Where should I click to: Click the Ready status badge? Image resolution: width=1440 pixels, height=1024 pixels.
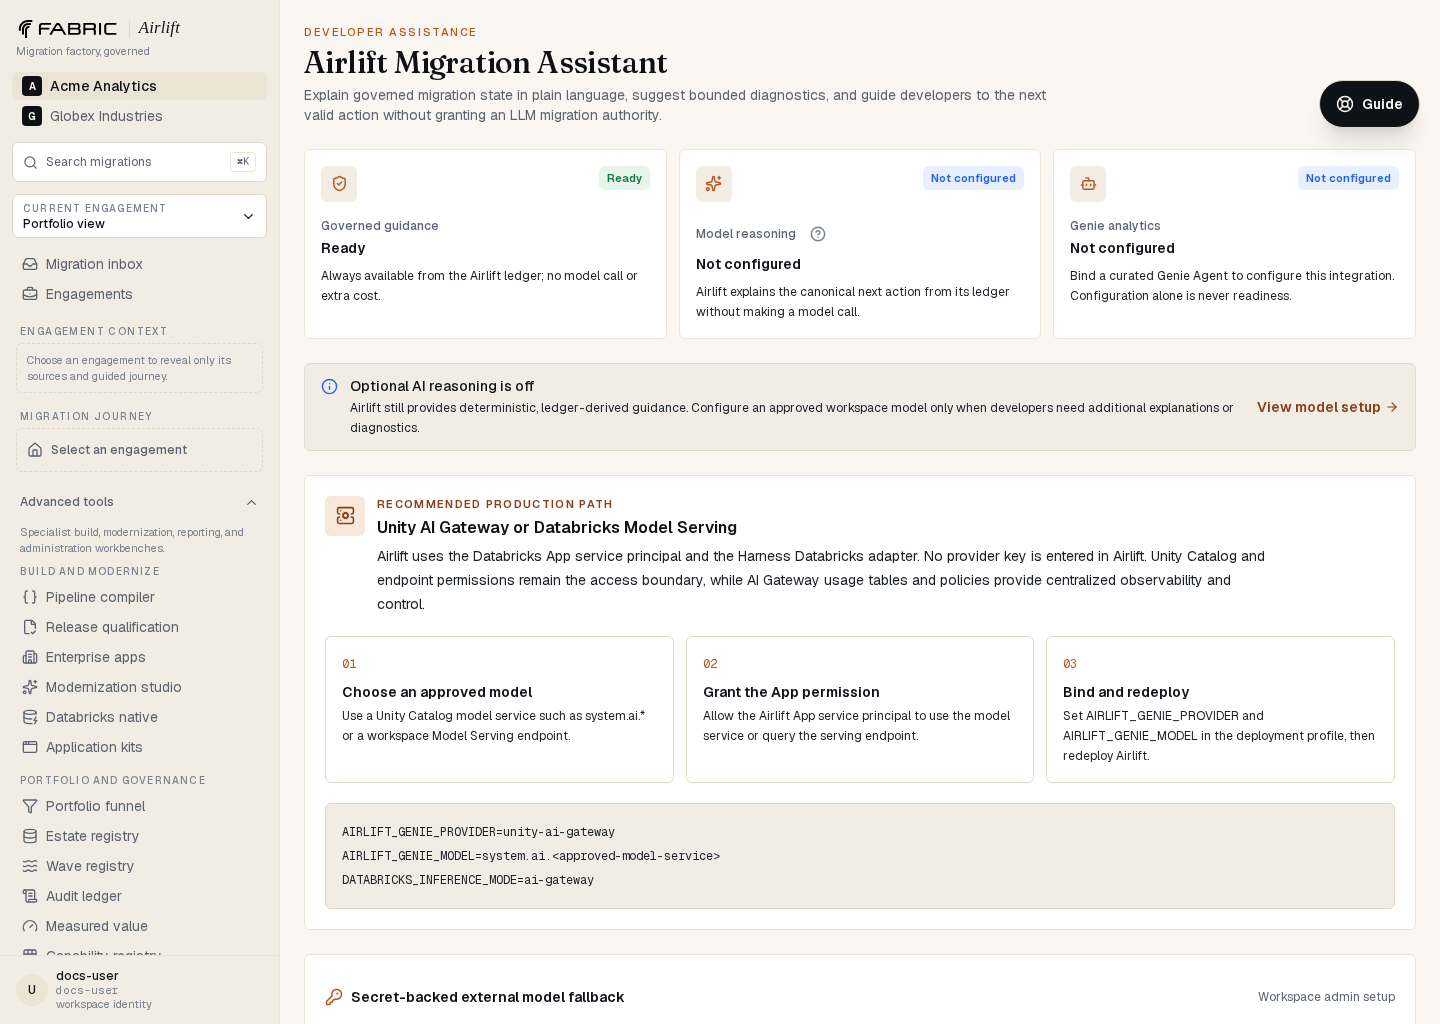point(624,178)
